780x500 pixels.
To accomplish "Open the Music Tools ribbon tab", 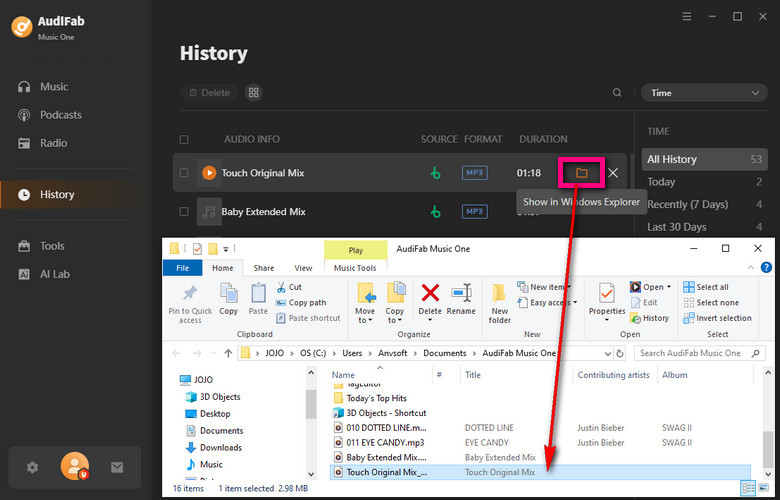I will pos(355,268).
